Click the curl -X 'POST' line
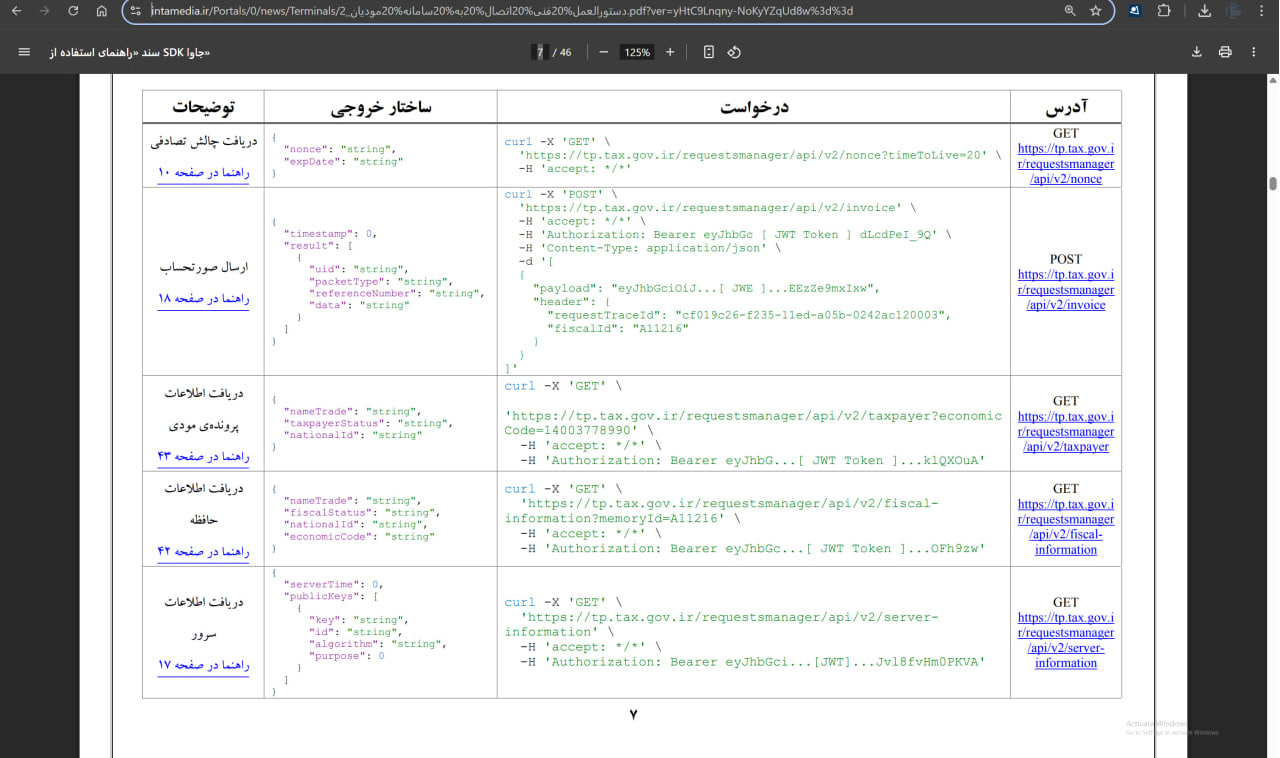This screenshot has width=1280, height=758. pyautogui.click(x=561, y=194)
